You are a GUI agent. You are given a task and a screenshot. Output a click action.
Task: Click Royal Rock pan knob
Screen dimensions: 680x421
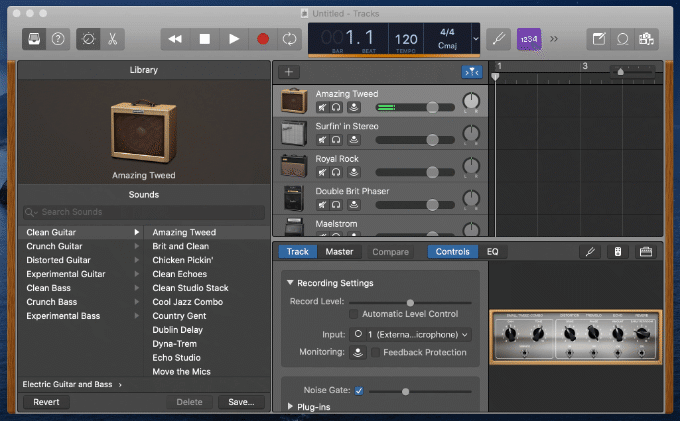[x=471, y=166]
